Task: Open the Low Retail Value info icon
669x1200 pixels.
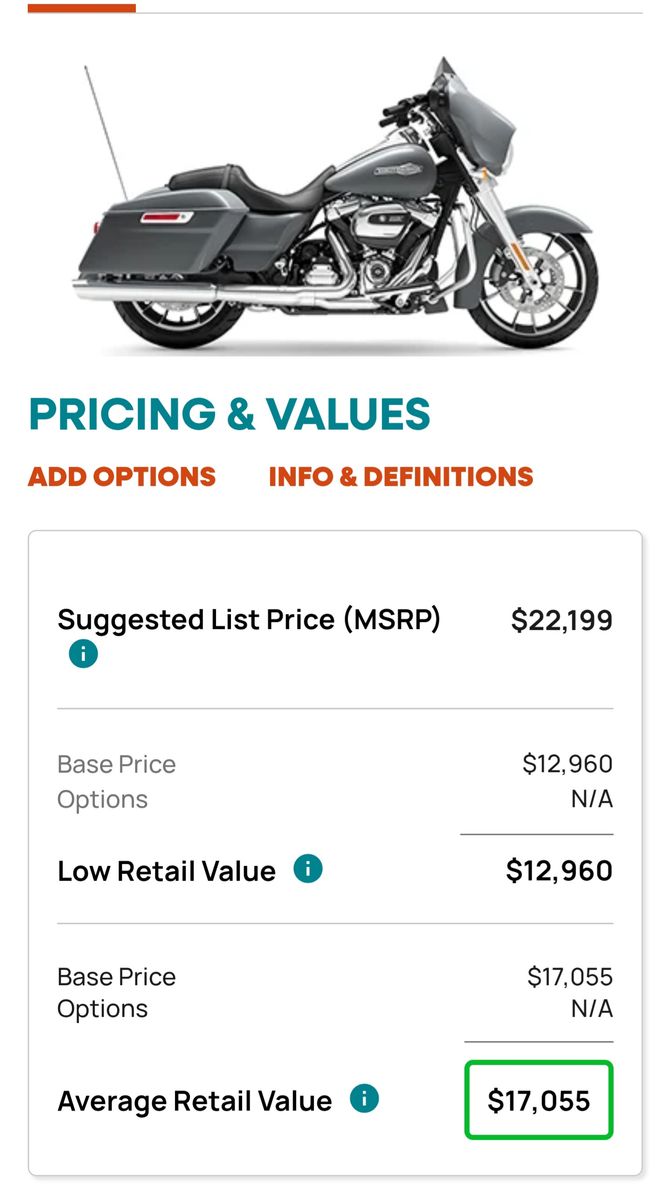Action: coord(308,869)
